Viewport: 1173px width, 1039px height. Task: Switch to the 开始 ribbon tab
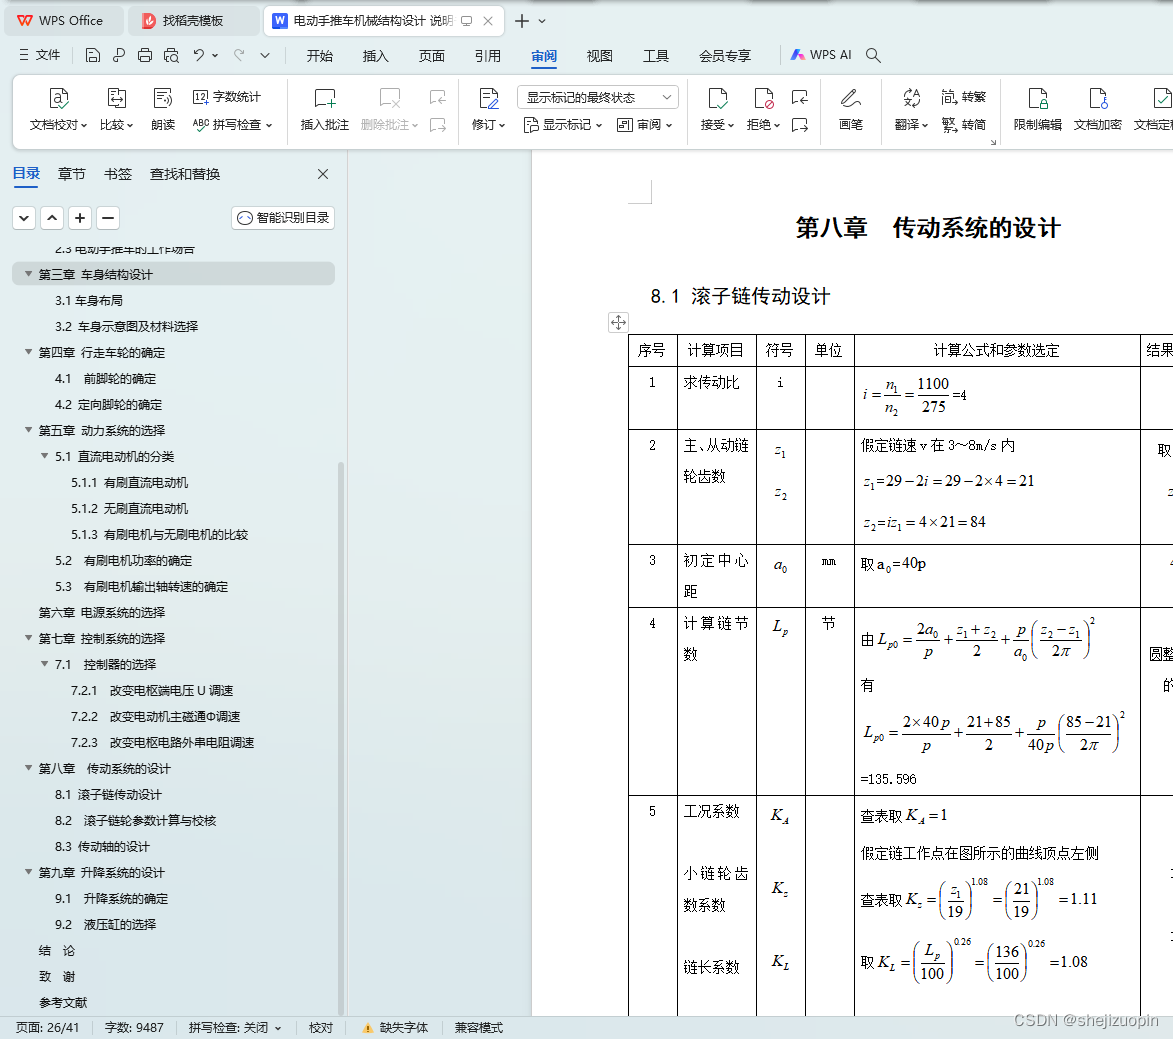tap(319, 56)
